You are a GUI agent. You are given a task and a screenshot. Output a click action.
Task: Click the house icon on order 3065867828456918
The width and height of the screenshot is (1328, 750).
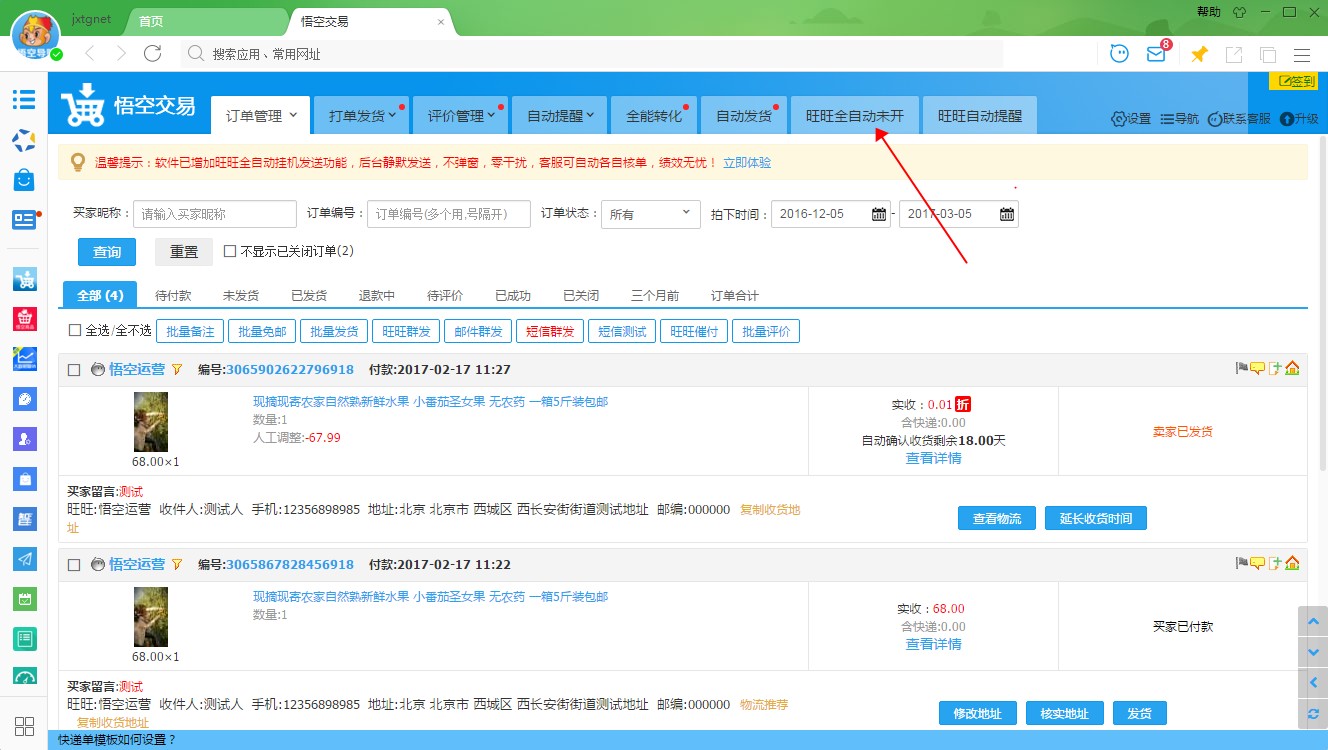[1292, 564]
